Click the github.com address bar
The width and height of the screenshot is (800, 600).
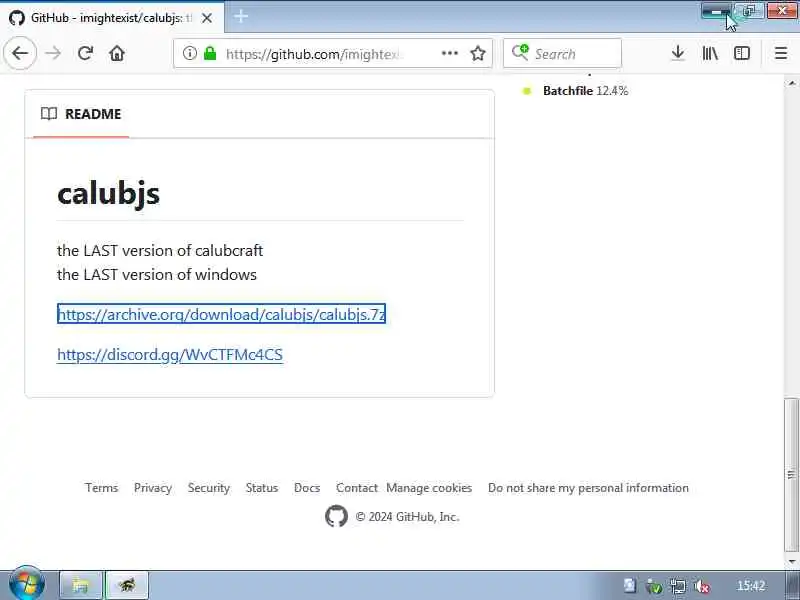coord(332,53)
